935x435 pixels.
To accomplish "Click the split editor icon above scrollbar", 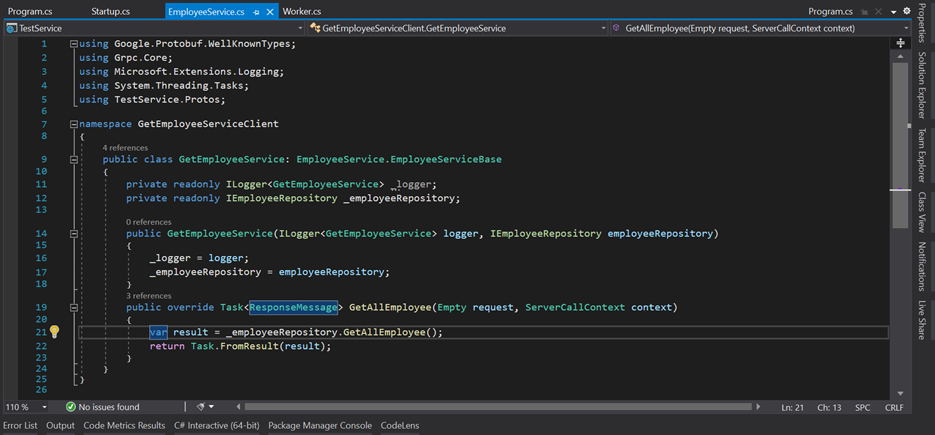I will [x=900, y=43].
